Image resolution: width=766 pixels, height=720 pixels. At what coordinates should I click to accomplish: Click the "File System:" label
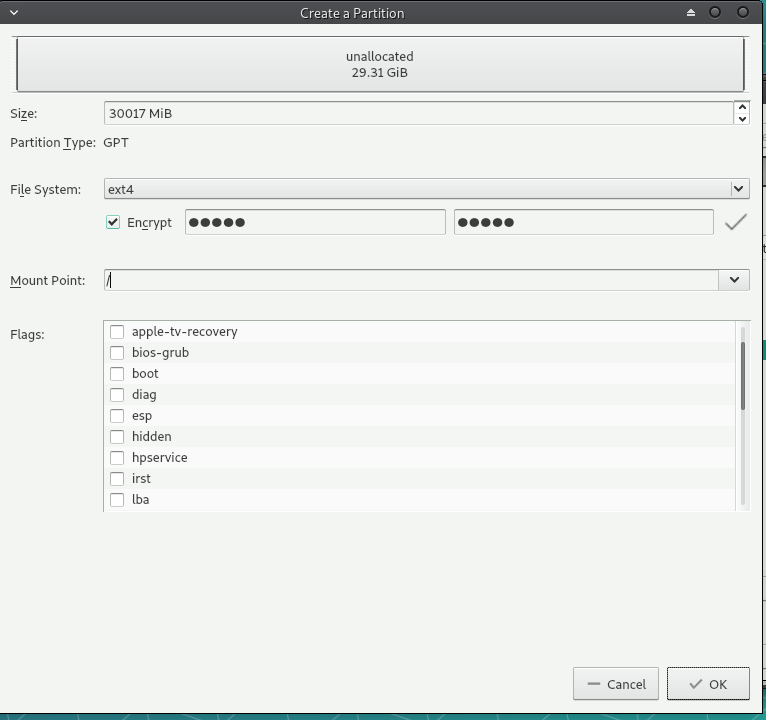coord(45,190)
